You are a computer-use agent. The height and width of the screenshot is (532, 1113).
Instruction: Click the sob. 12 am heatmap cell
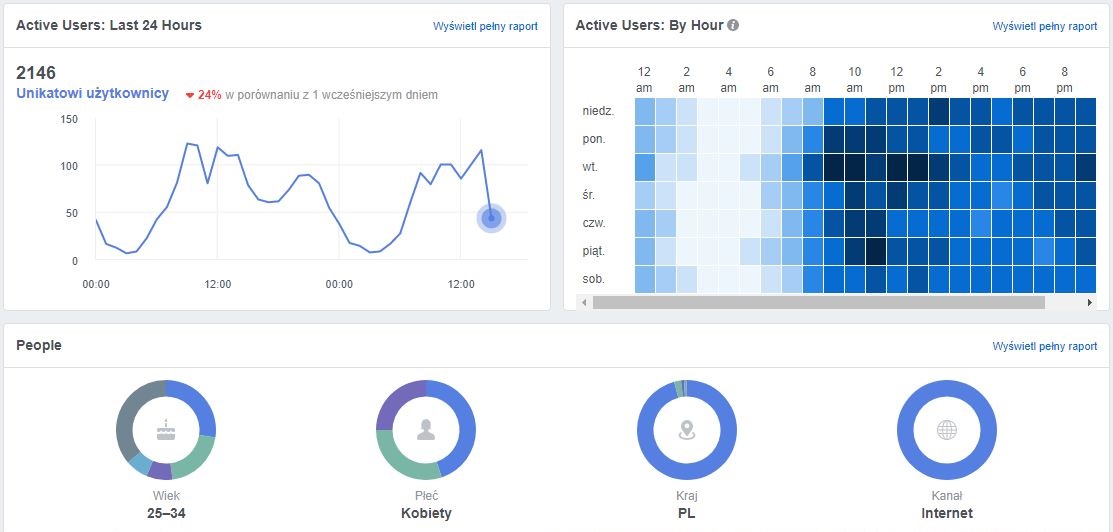point(645,279)
